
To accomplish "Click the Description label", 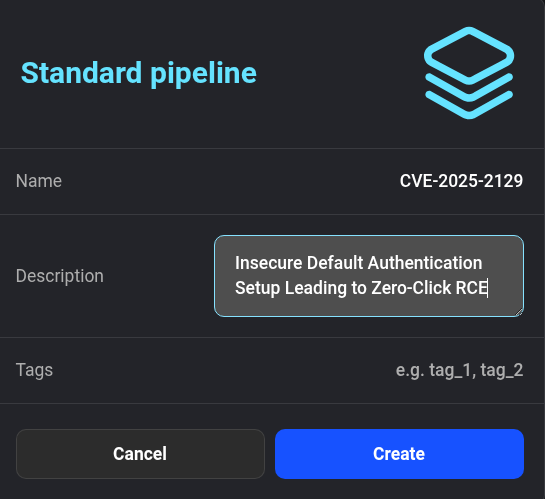I will point(60,276).
